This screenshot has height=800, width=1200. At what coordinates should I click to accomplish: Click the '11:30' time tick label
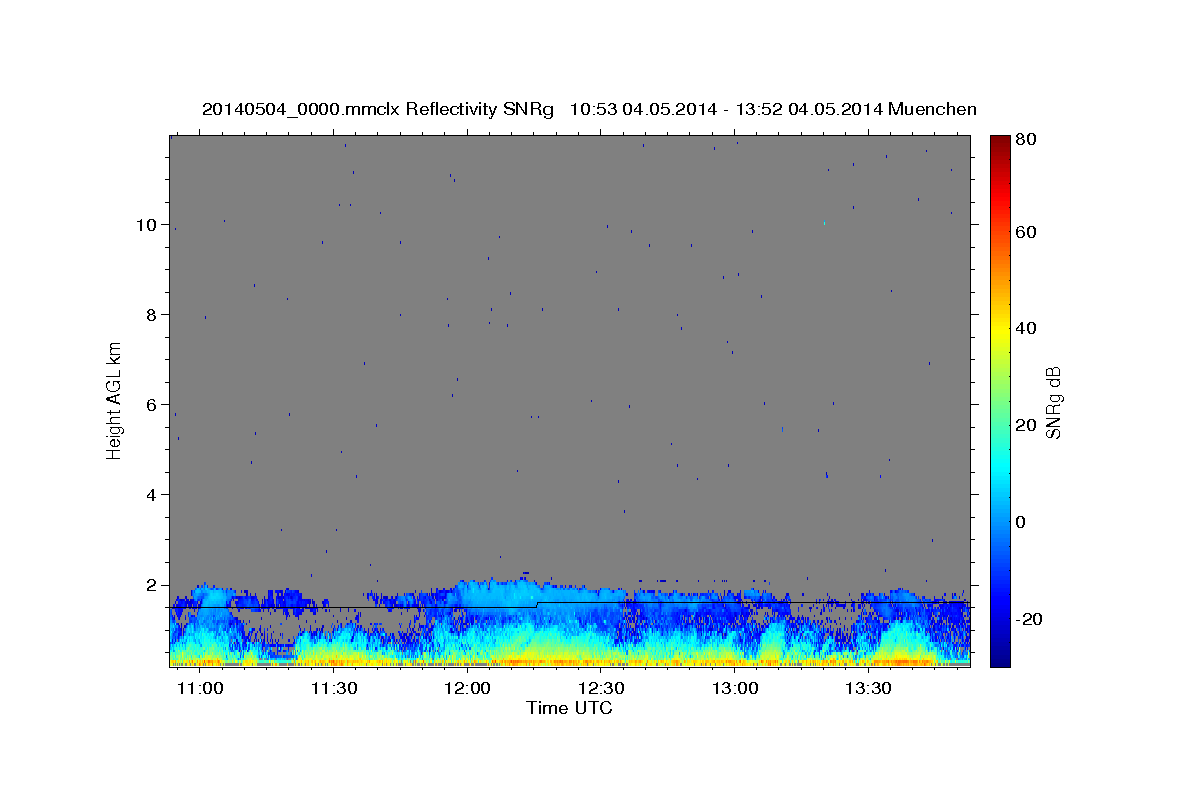coord(334,689)
